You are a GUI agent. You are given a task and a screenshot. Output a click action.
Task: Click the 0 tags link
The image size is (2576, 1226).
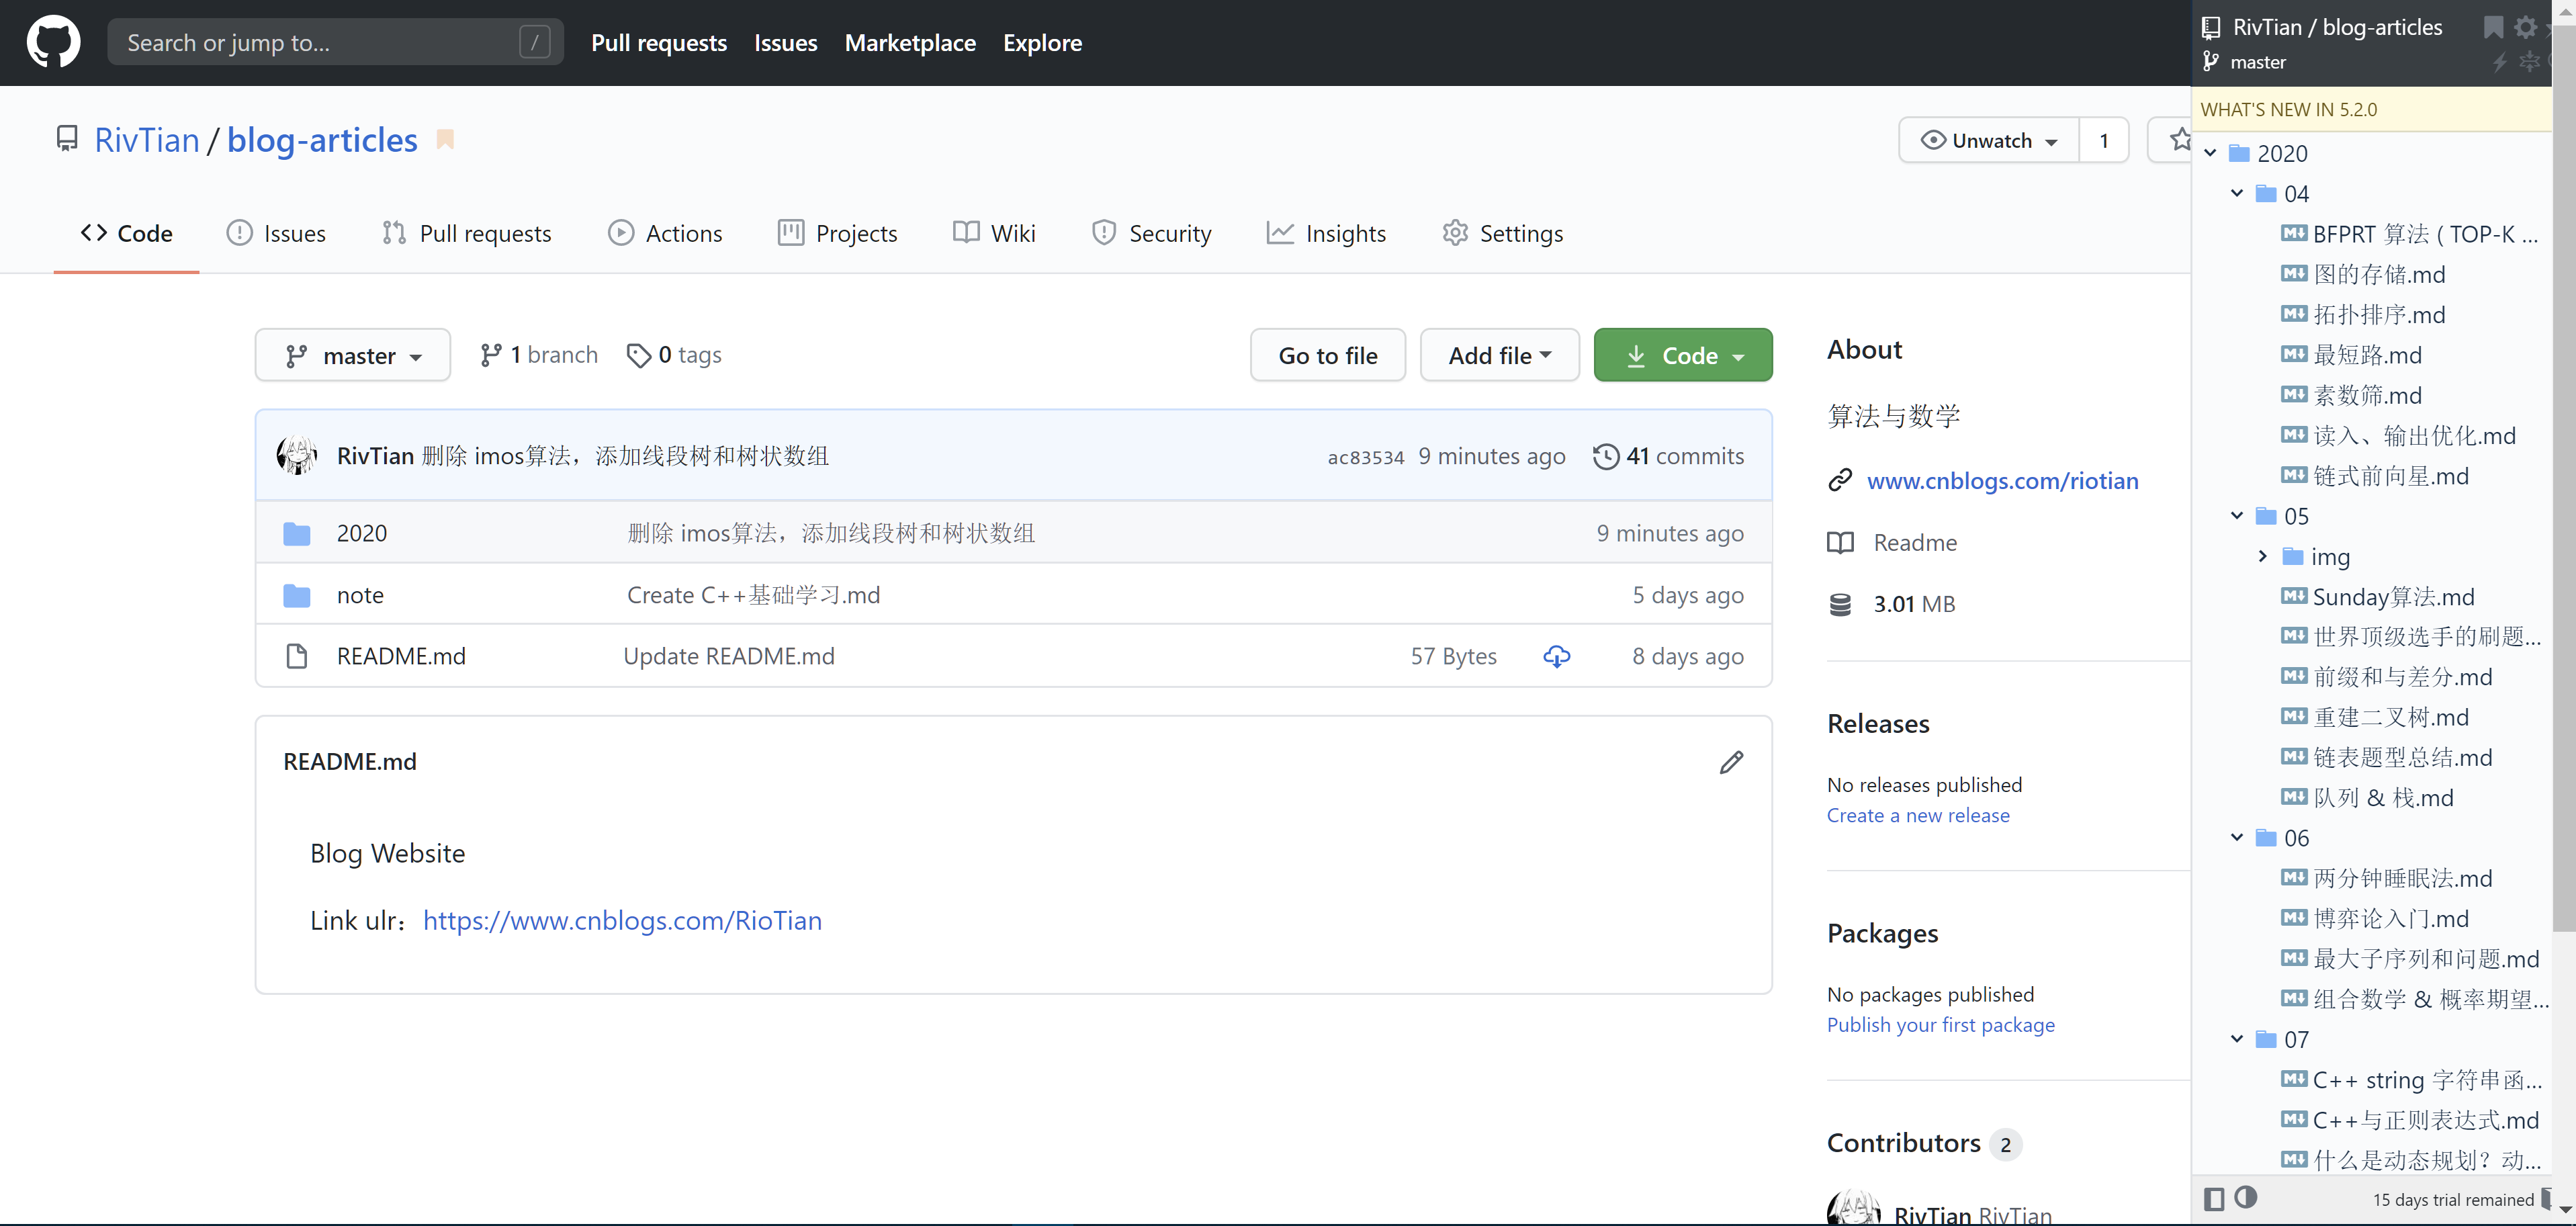pyautogui.click(x=674, y=355)
